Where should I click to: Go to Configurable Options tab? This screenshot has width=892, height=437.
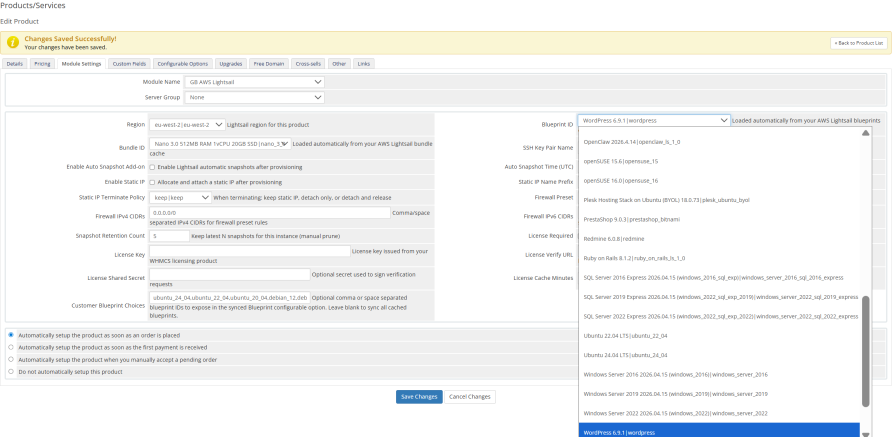click(x=183, y=64)
